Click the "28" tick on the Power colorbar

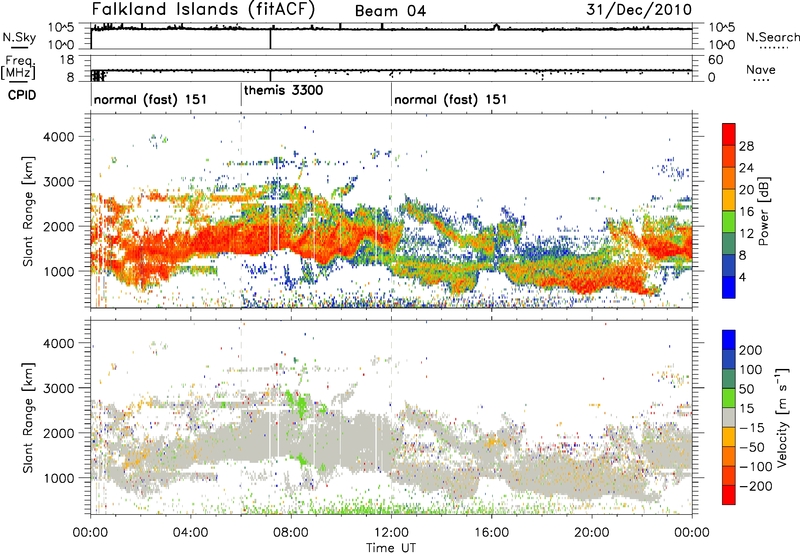pos(746,146)
